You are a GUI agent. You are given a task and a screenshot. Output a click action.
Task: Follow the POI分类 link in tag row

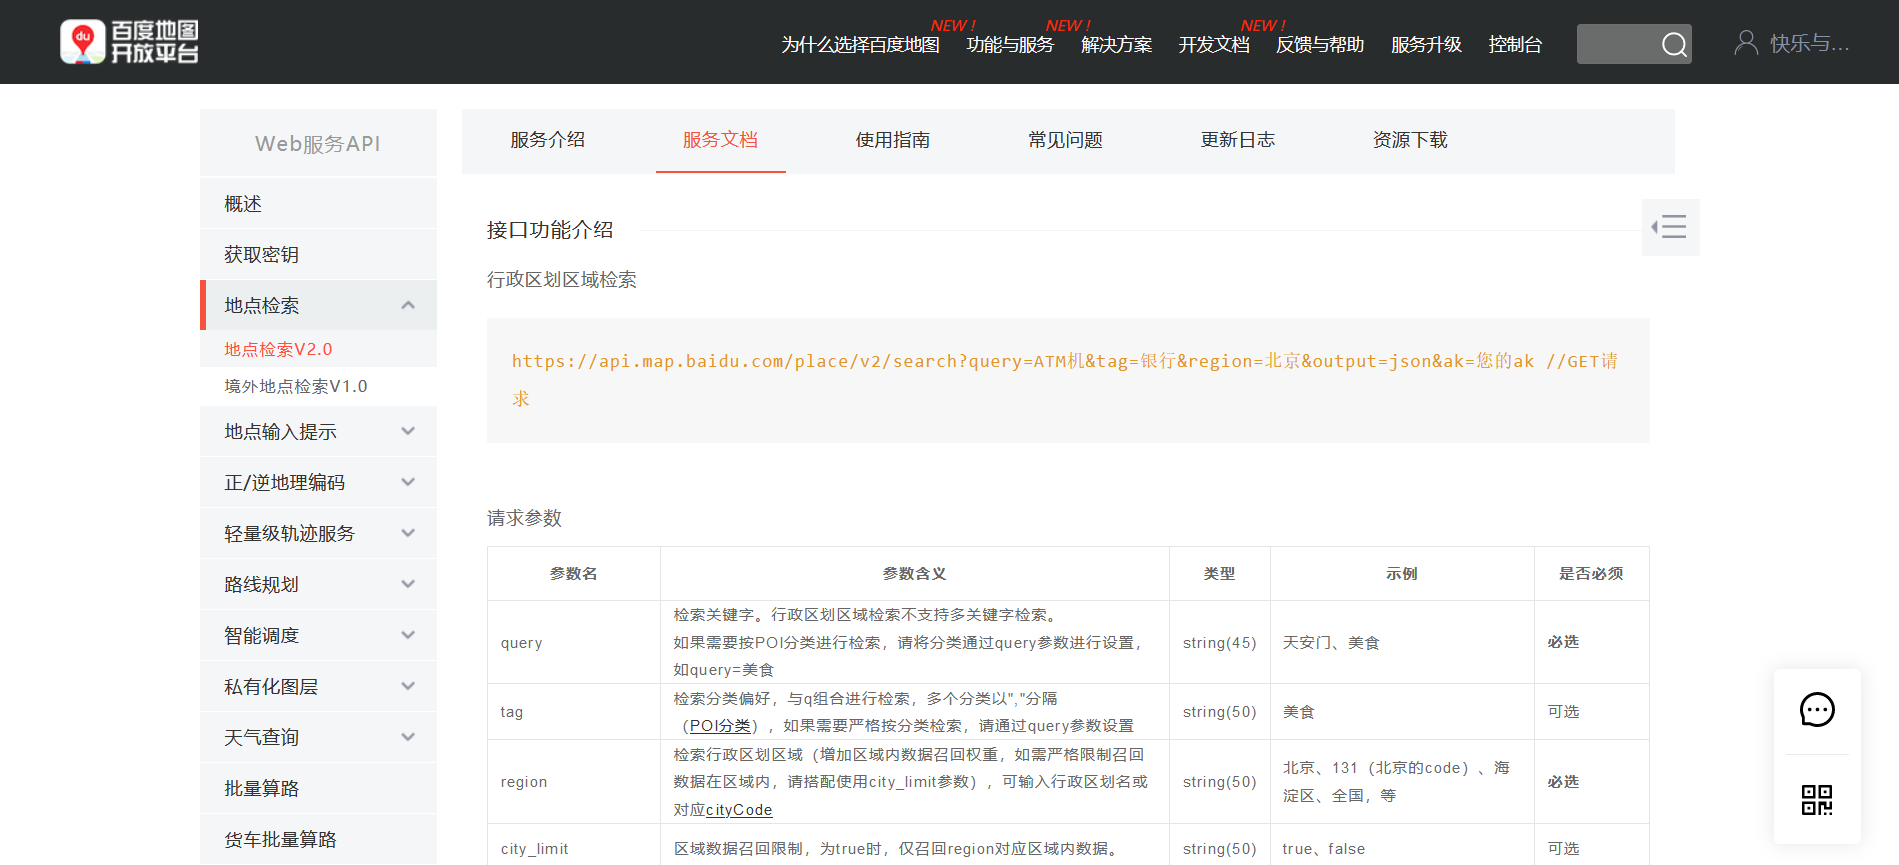(x=720, y=726)
